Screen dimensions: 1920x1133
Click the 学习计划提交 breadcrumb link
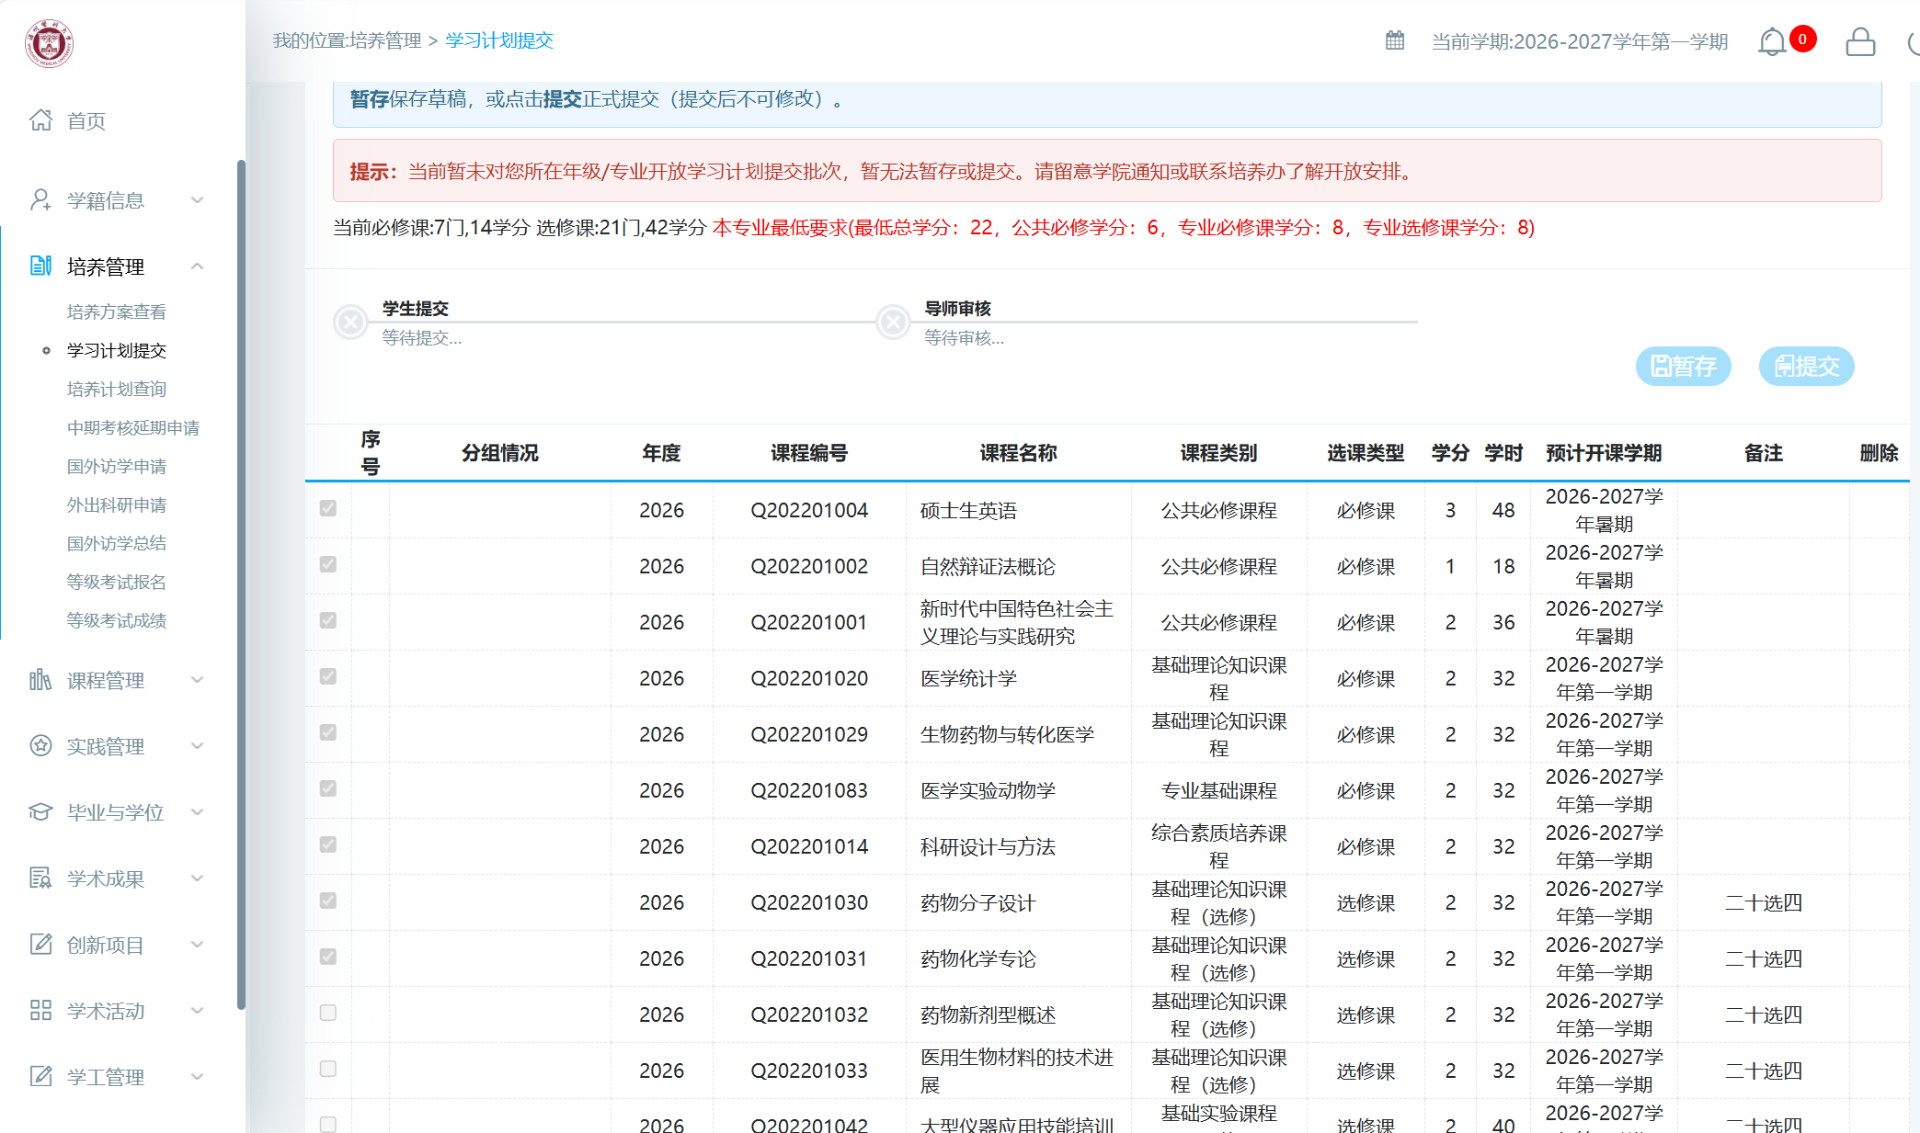(x=499, y=41)
